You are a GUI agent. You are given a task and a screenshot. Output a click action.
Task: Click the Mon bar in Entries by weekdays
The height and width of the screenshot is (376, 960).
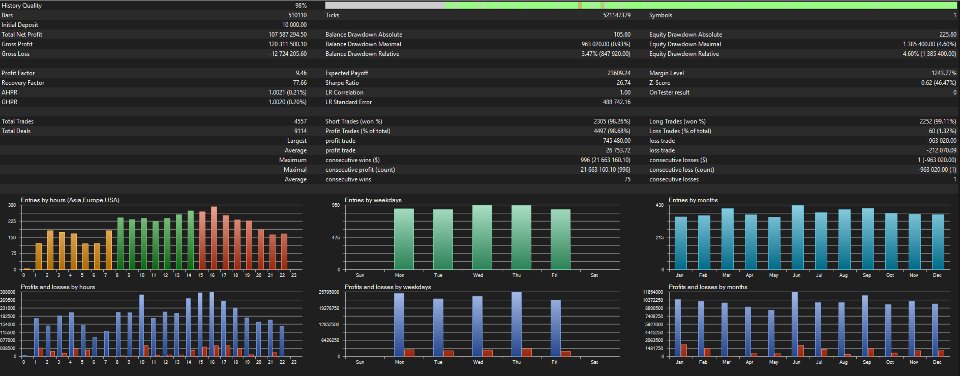403,239
